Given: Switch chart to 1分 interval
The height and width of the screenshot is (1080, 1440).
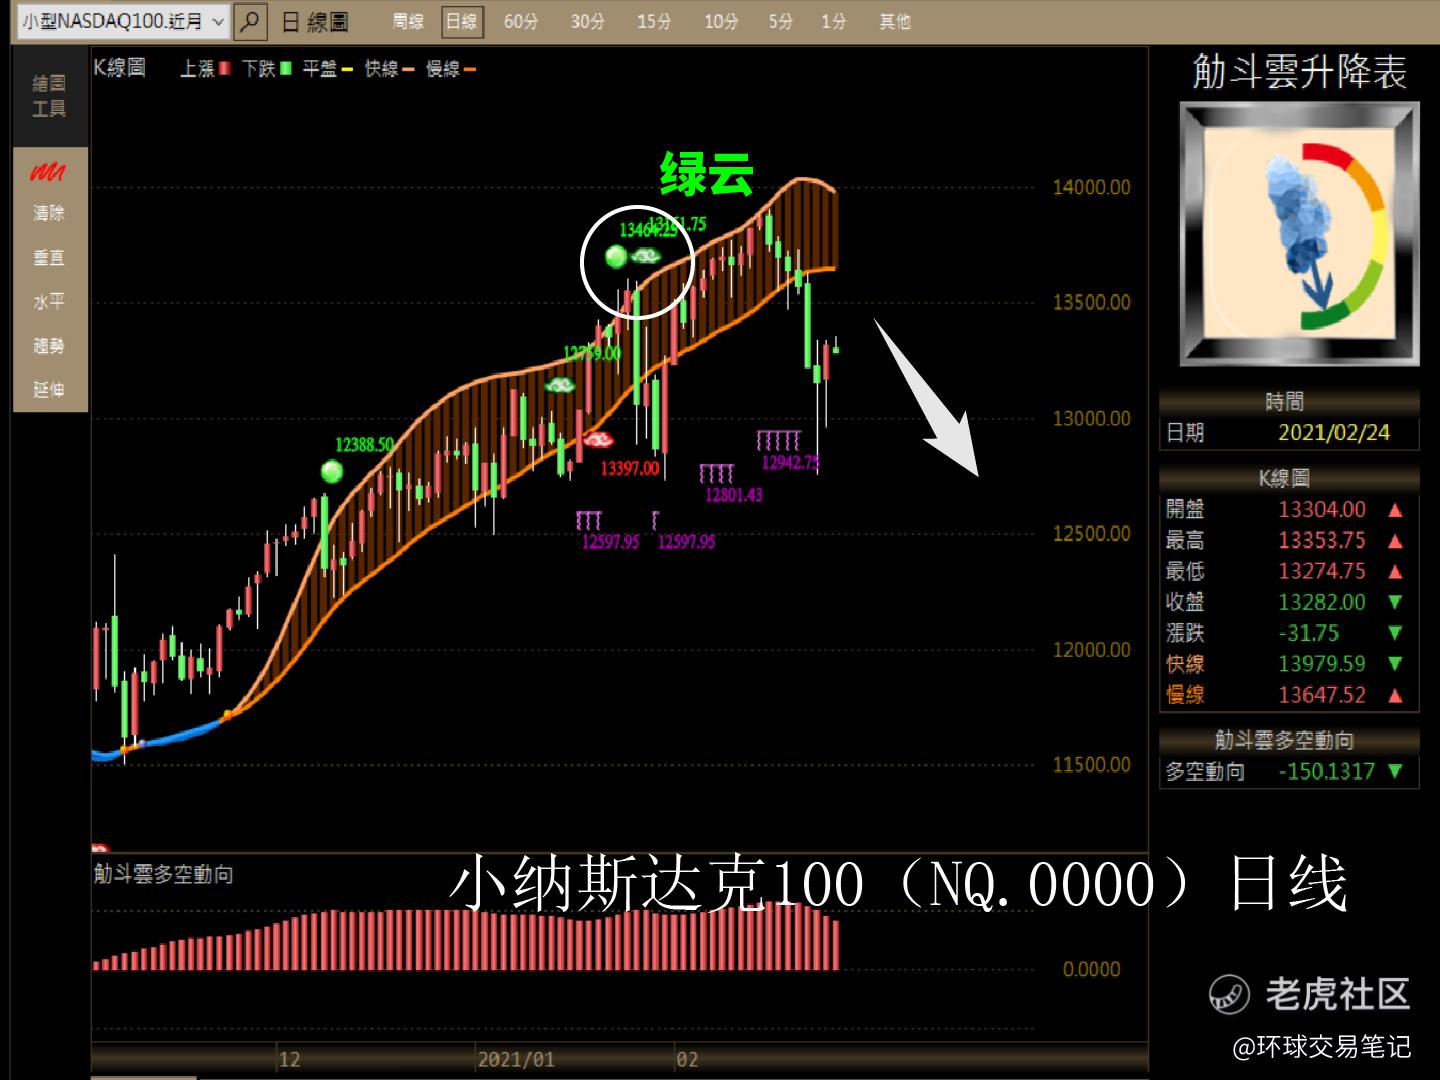Looking at the screenshot, I should coord(834,21).
